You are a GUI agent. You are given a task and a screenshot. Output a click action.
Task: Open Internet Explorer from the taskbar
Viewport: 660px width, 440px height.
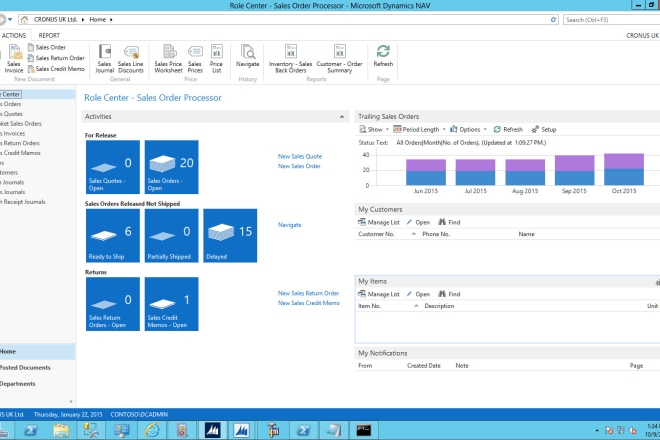click(x=152, y=430)
